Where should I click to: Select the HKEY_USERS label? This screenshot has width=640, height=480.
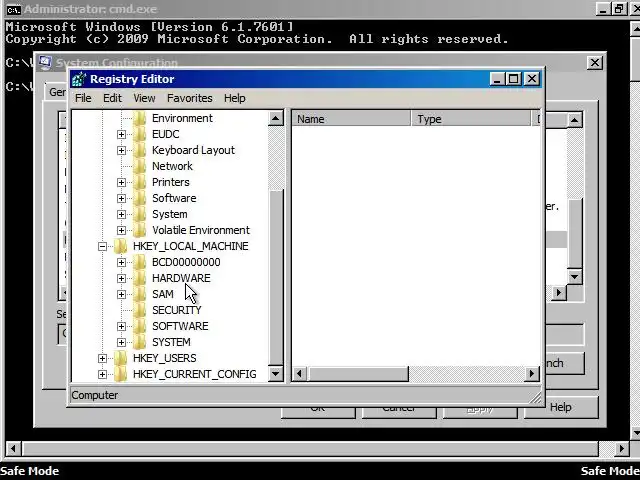[x=164, y=358]
